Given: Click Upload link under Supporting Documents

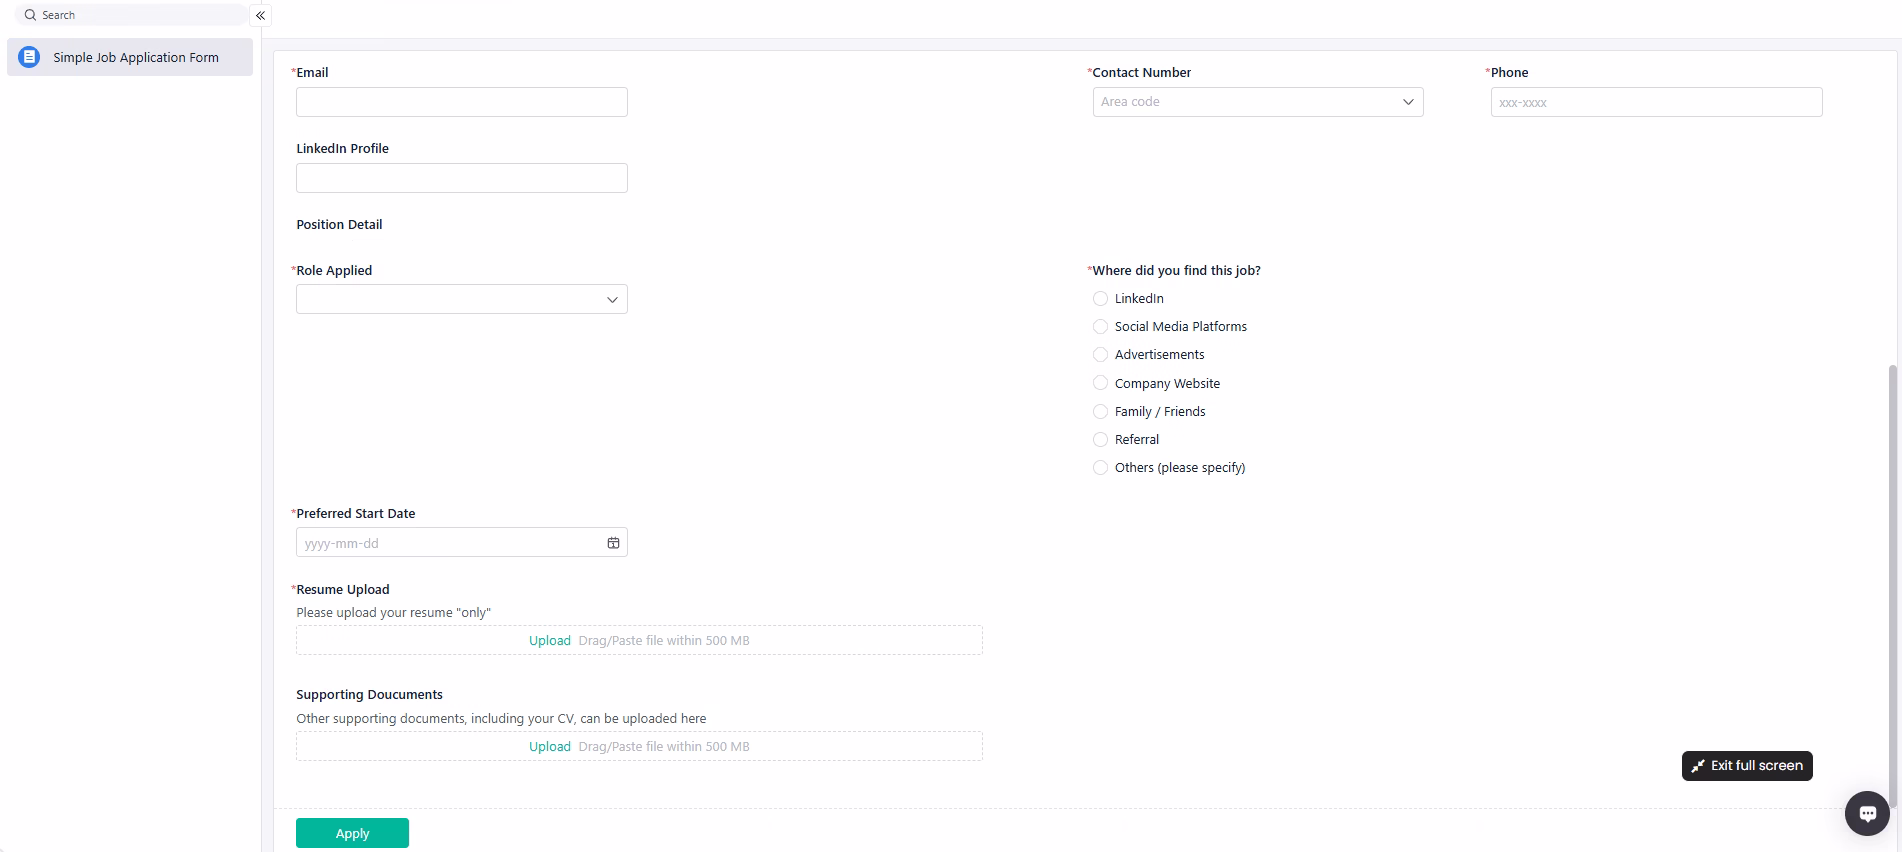Looking at the screenshot, I should (549, 747).
